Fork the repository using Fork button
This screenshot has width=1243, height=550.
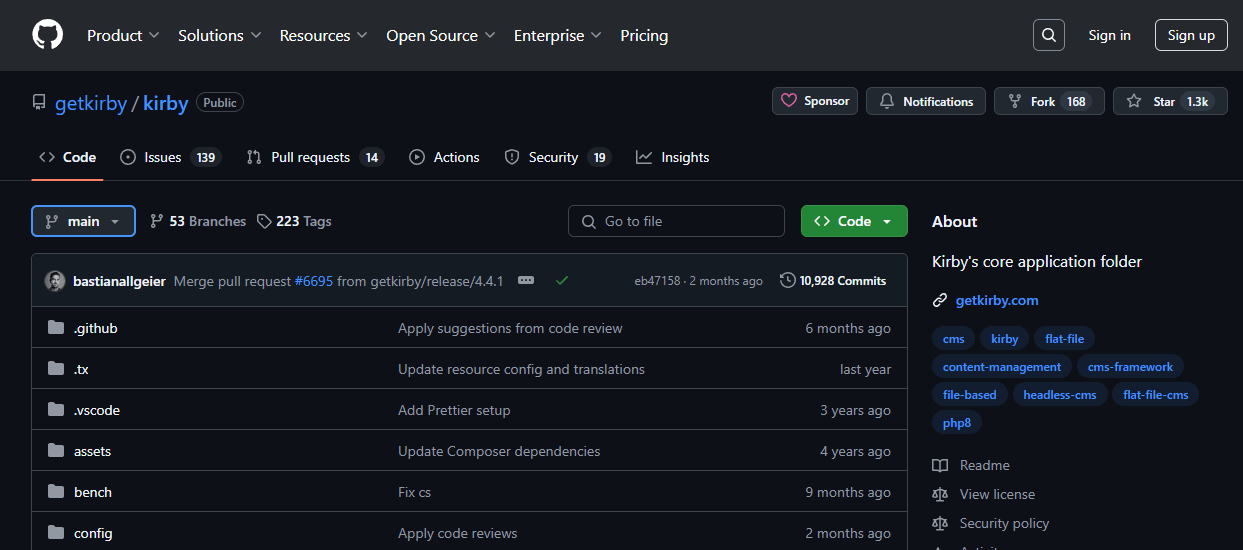tap(1049, 101)
